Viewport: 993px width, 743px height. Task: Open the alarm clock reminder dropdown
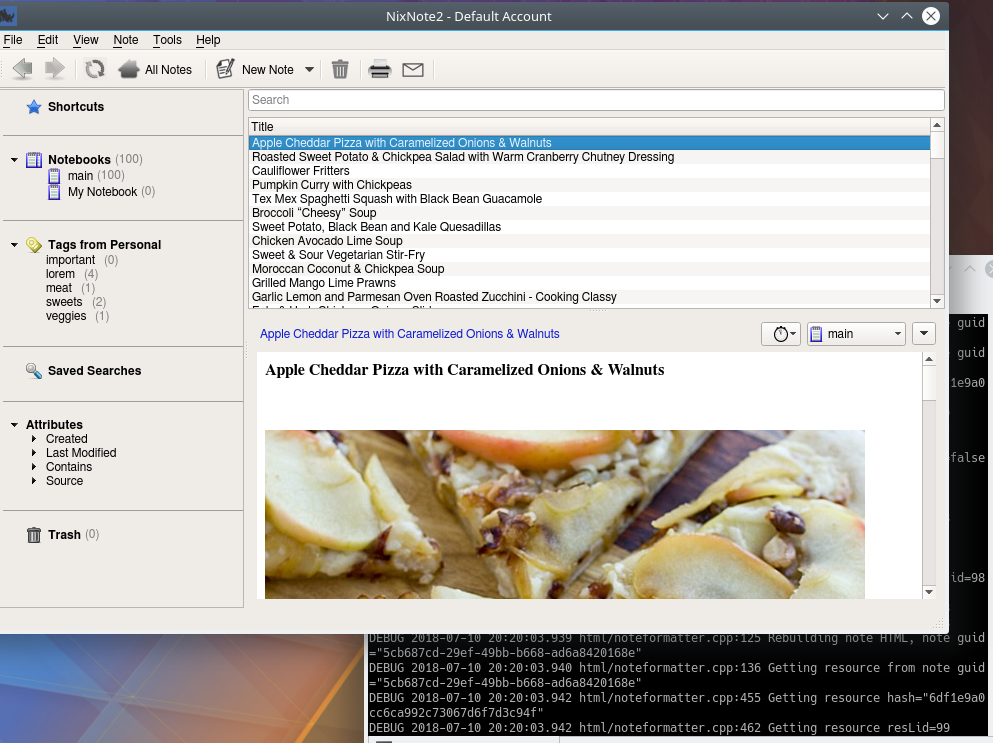coord(780,334)
